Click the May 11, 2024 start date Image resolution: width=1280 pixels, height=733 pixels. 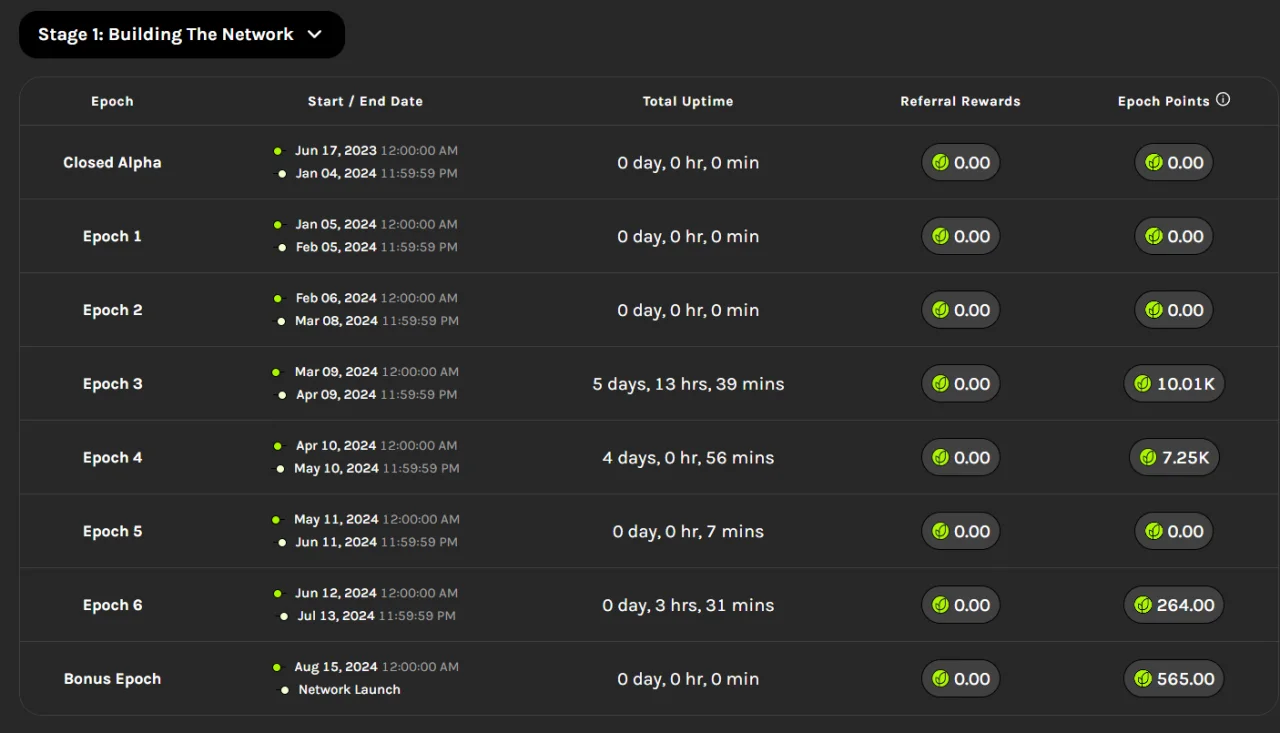[x=336, y=520]
